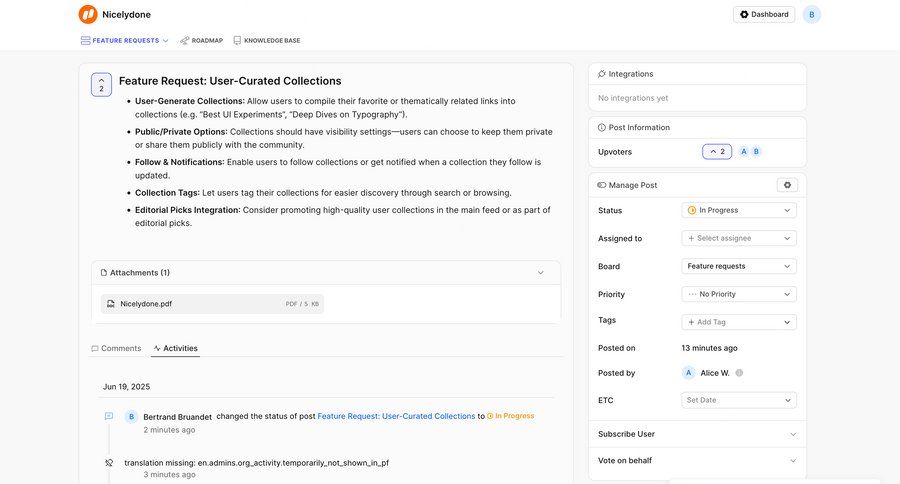This screenshot has height=484, width=900.
Task: Click the In Progress status label in activity
Action: coord(510,416)
